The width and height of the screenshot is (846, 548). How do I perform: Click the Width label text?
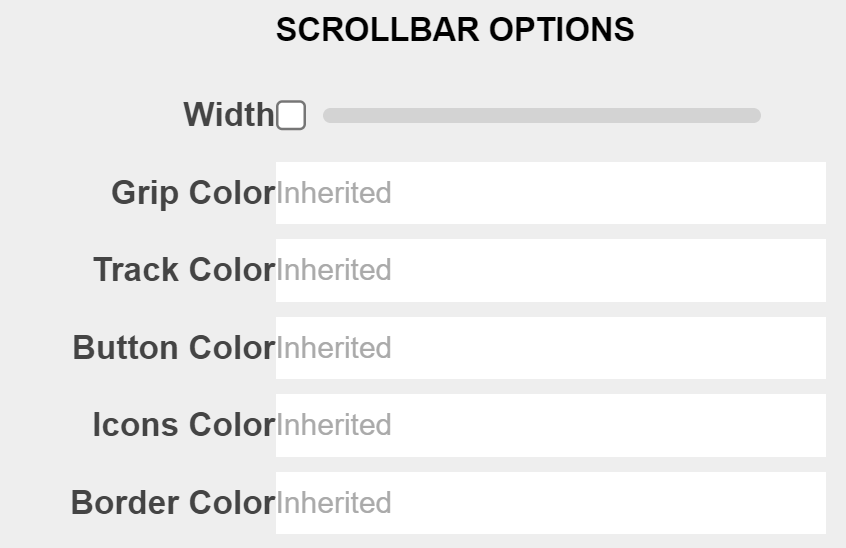[x=228, y=115]
